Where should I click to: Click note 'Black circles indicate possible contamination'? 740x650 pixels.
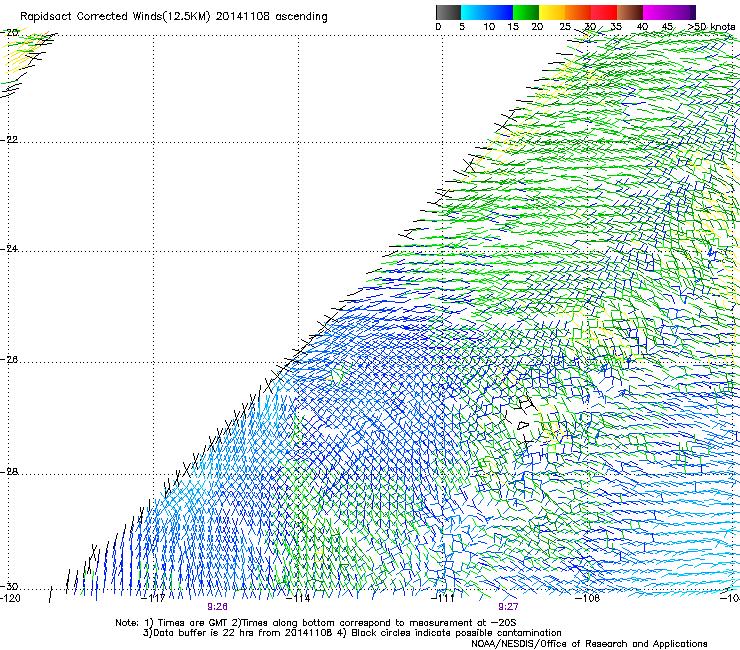[x=456, y=633]
